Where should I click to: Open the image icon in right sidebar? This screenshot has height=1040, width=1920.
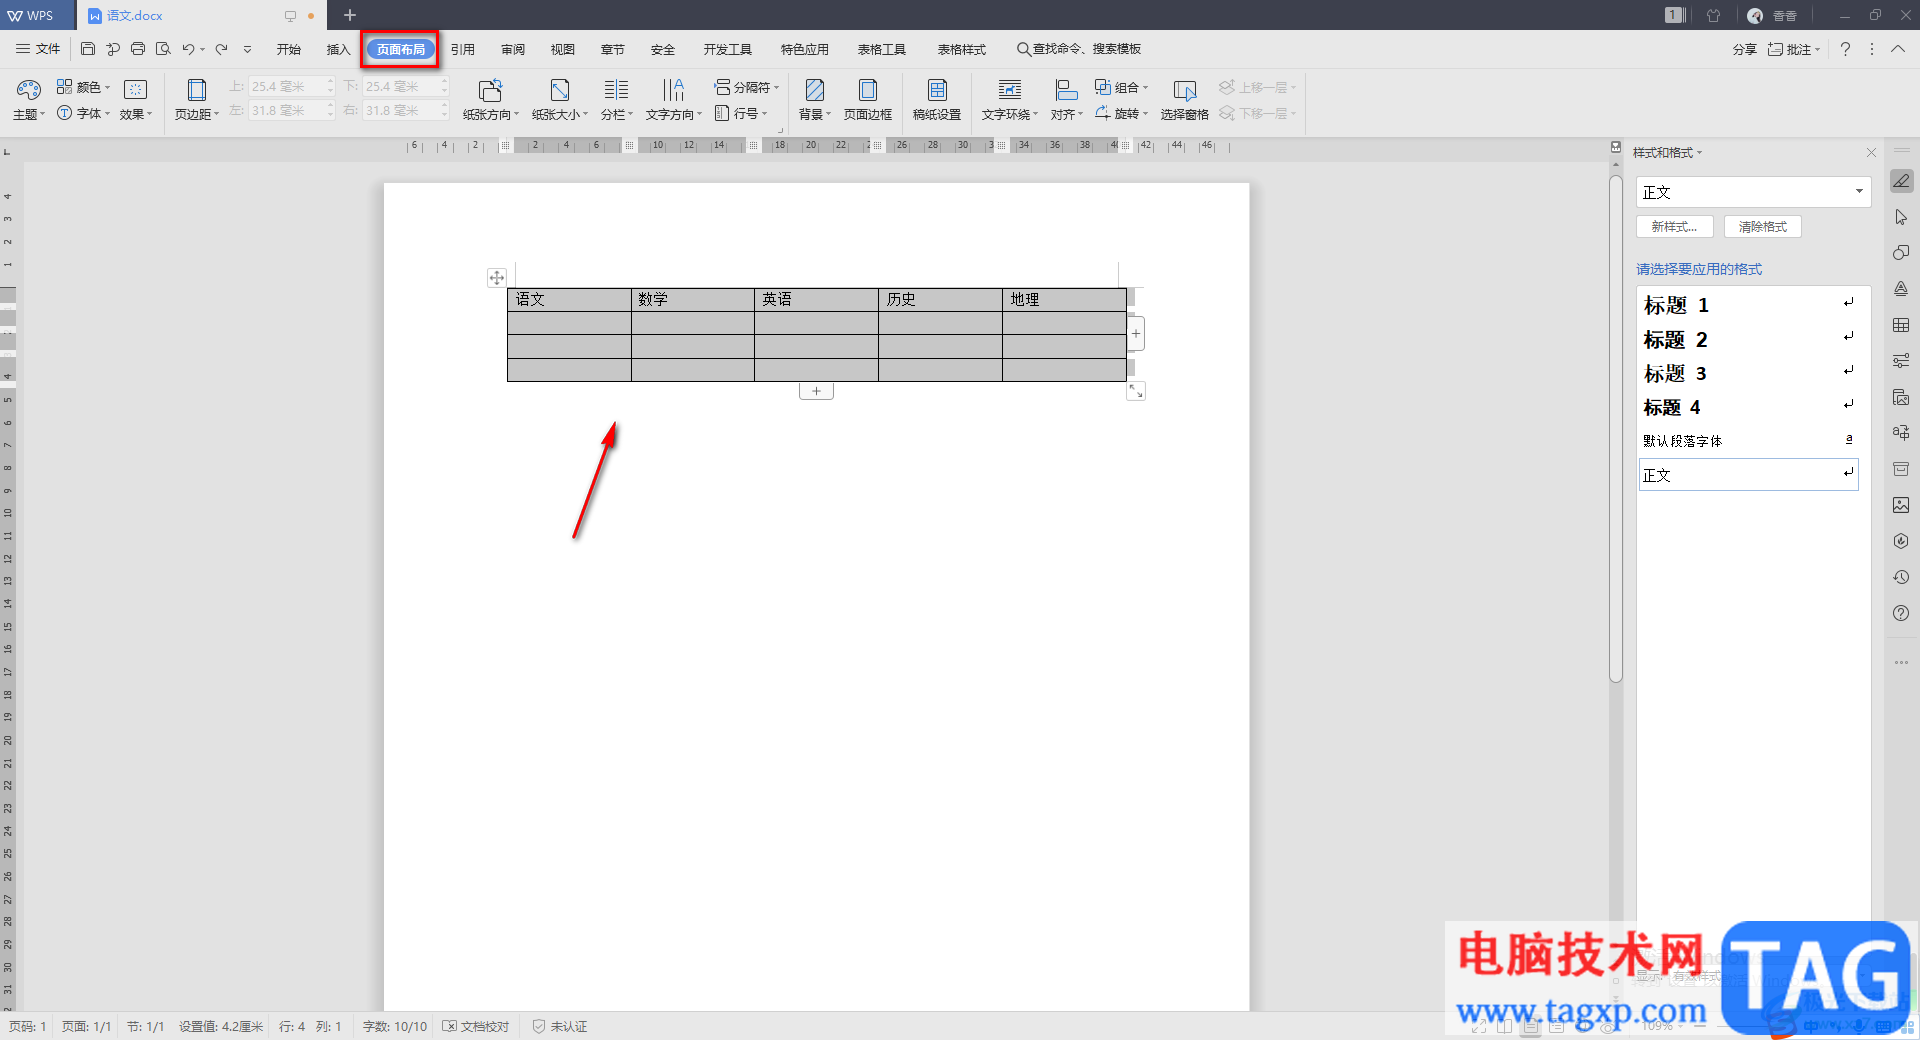1901,505
